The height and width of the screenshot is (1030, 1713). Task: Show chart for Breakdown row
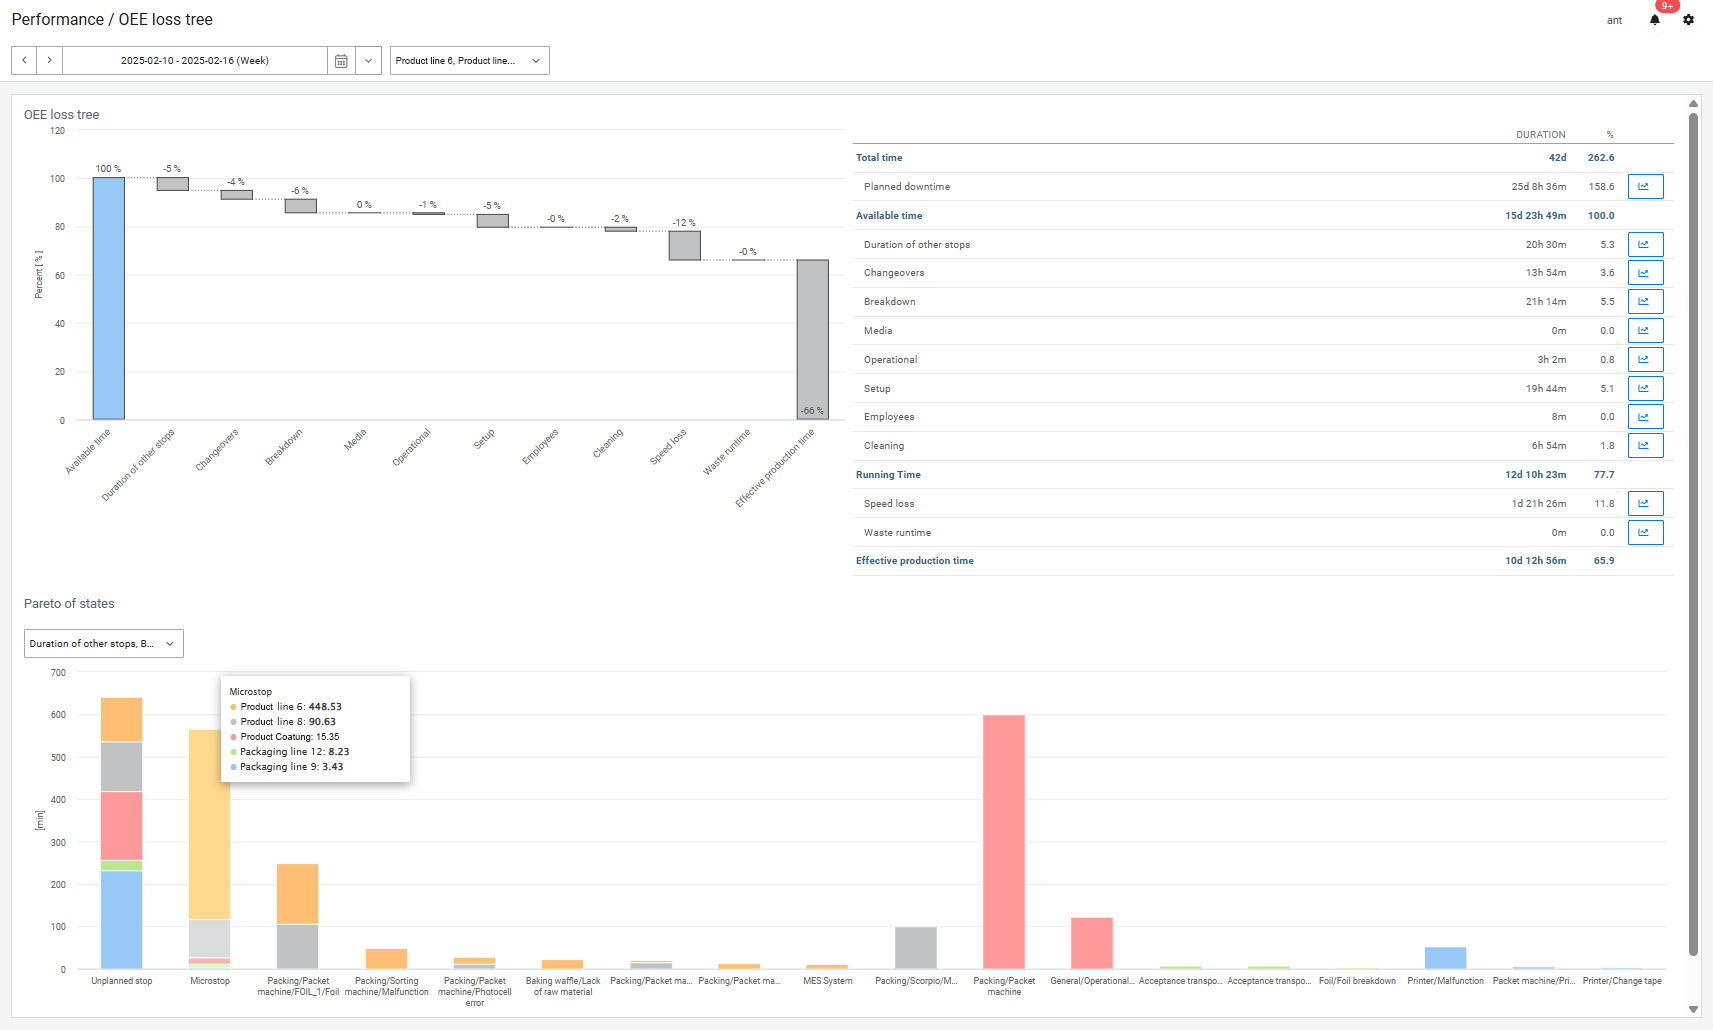tap(1645, 301)
